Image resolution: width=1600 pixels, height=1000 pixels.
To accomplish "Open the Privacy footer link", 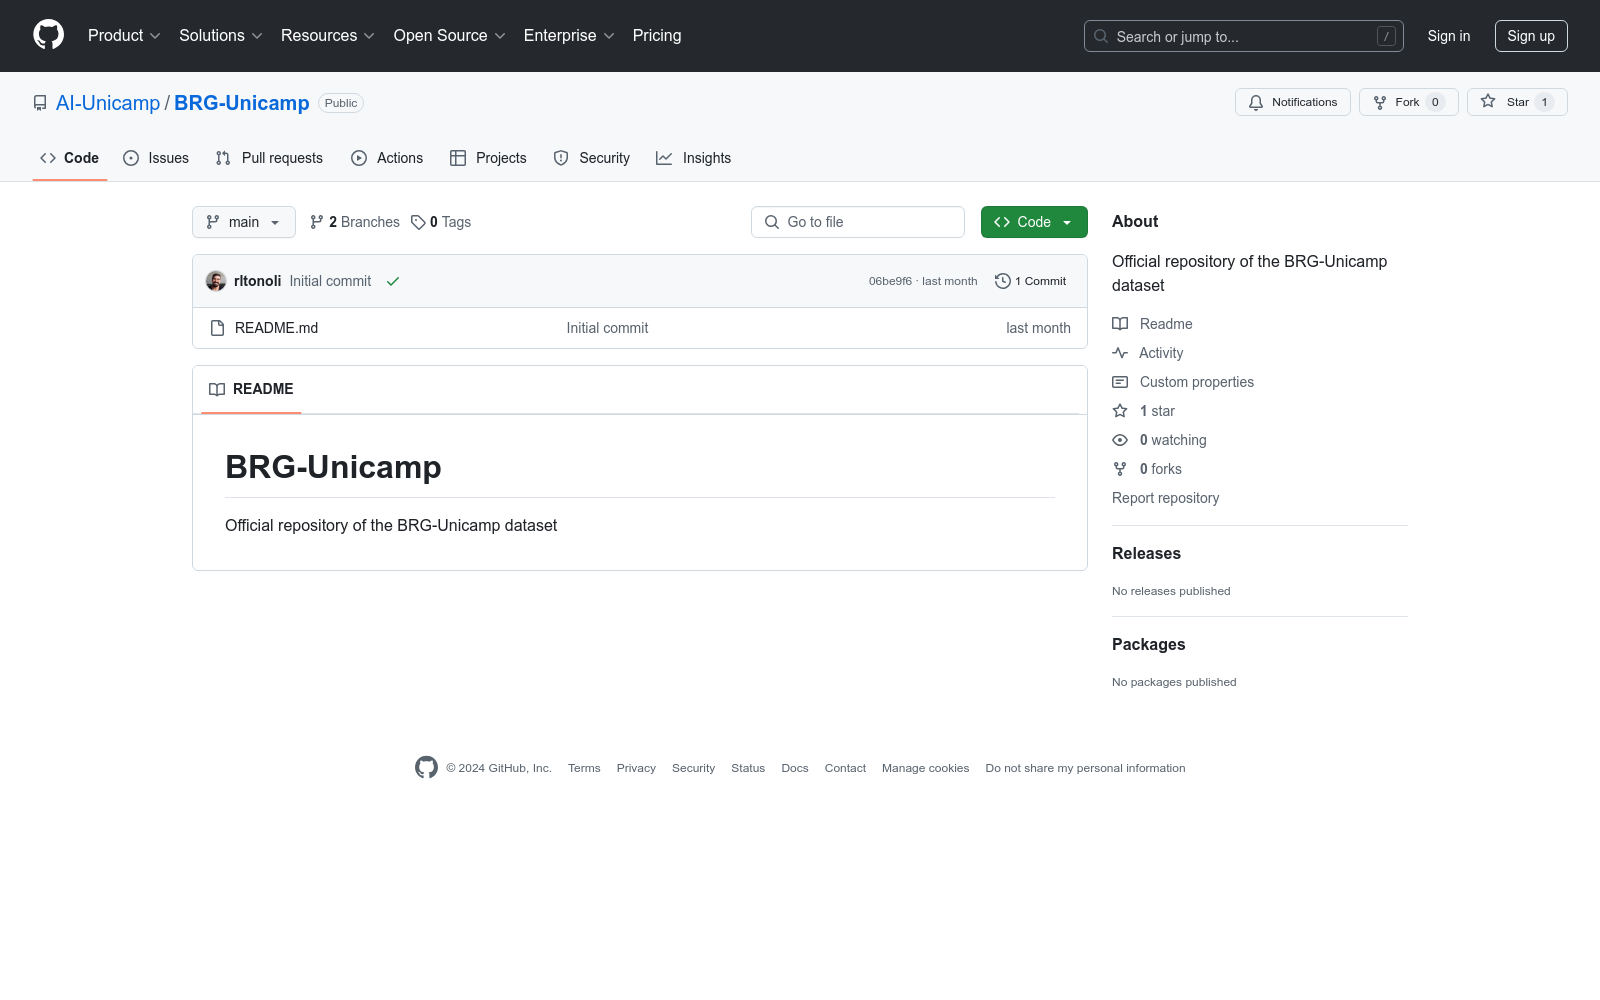I will [636, 768].
